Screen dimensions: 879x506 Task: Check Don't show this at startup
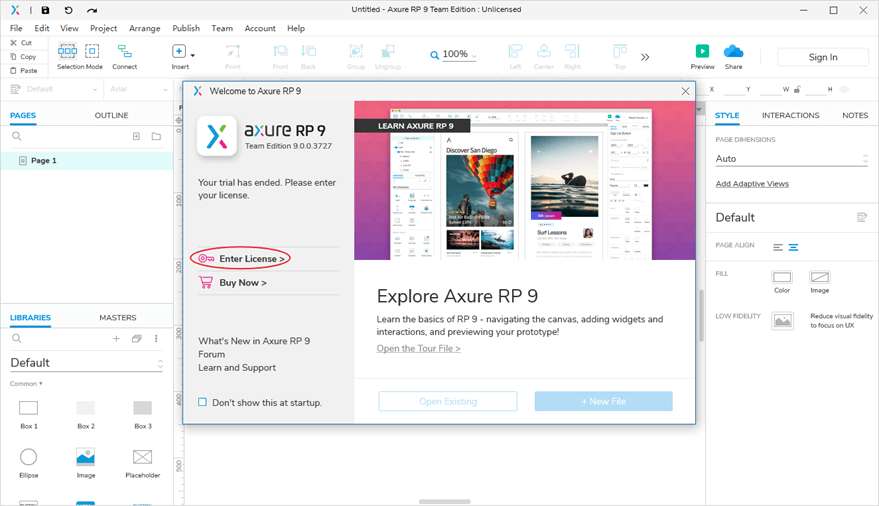pos(203,402)
